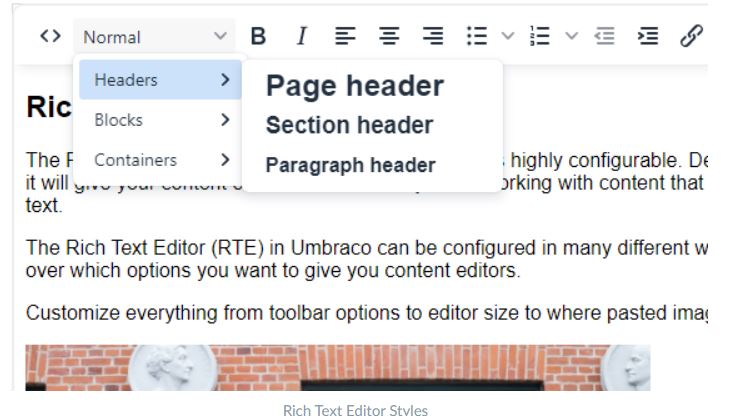
Task: Open the Normal formats dropdown
Action: tap(154, 36)
